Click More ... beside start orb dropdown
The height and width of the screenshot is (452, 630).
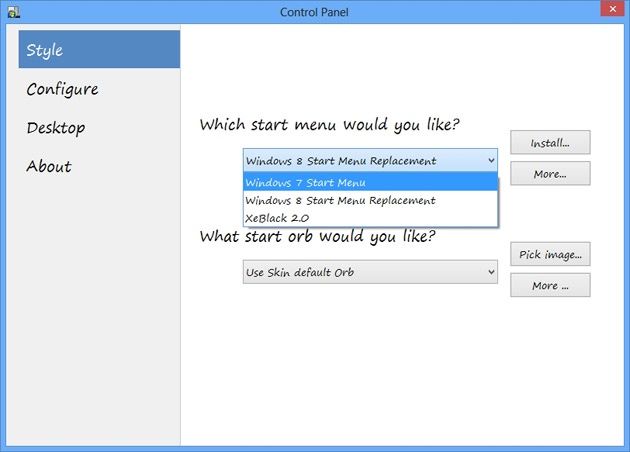point(550,285)
